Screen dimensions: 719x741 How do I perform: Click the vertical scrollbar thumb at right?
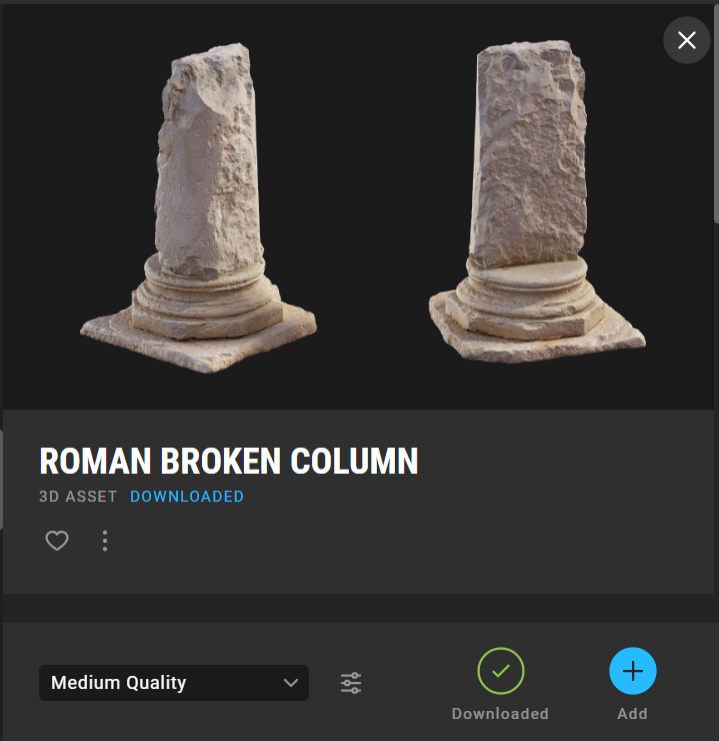click(x=716, y=113)
